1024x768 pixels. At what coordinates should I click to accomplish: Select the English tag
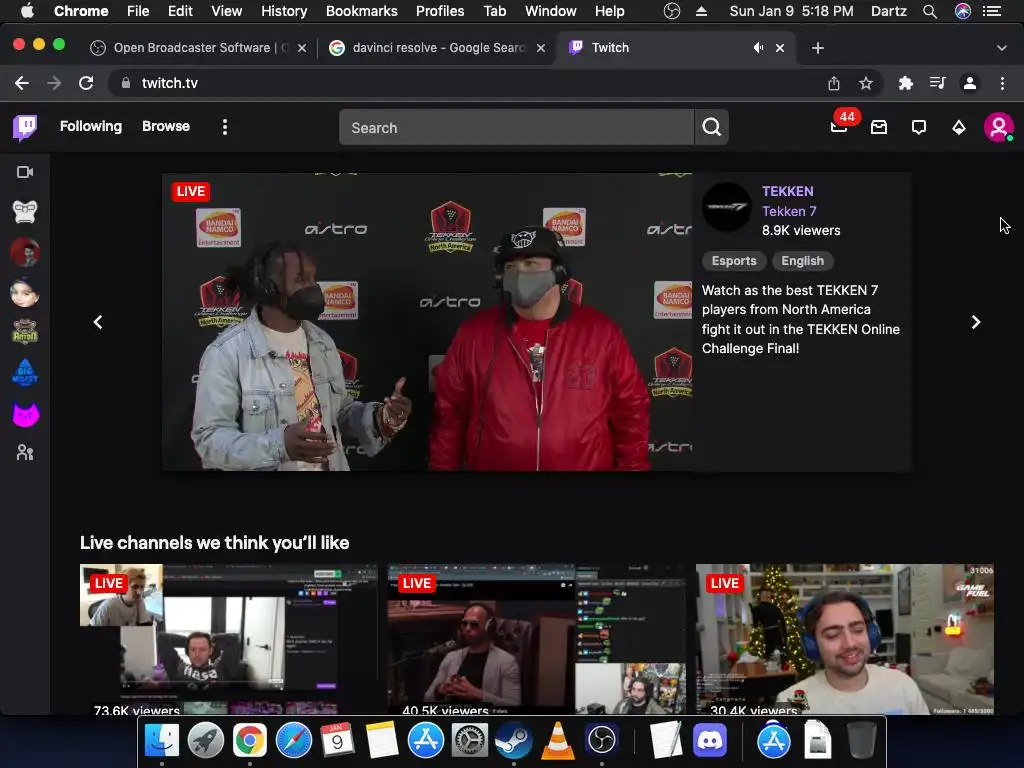click(803, 261)
